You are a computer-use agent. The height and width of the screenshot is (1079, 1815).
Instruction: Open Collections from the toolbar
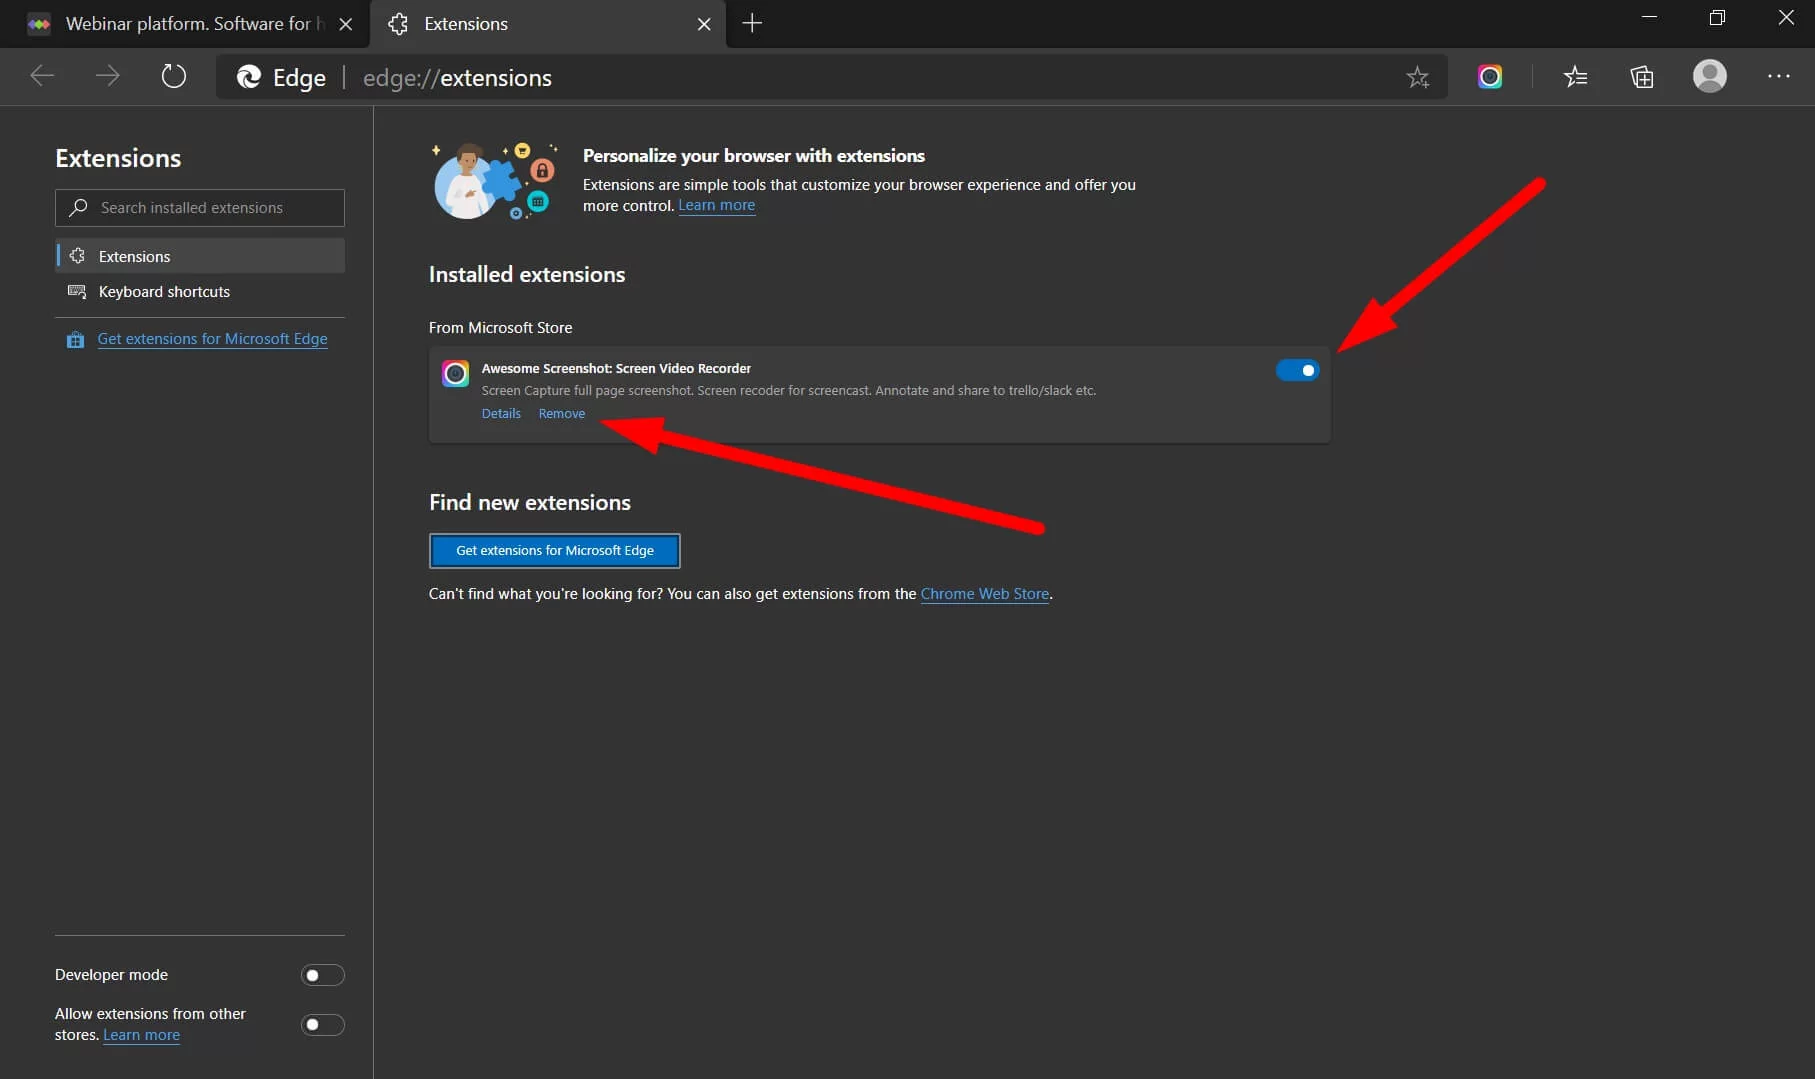pyautogui.click(x=1642, y=77)
